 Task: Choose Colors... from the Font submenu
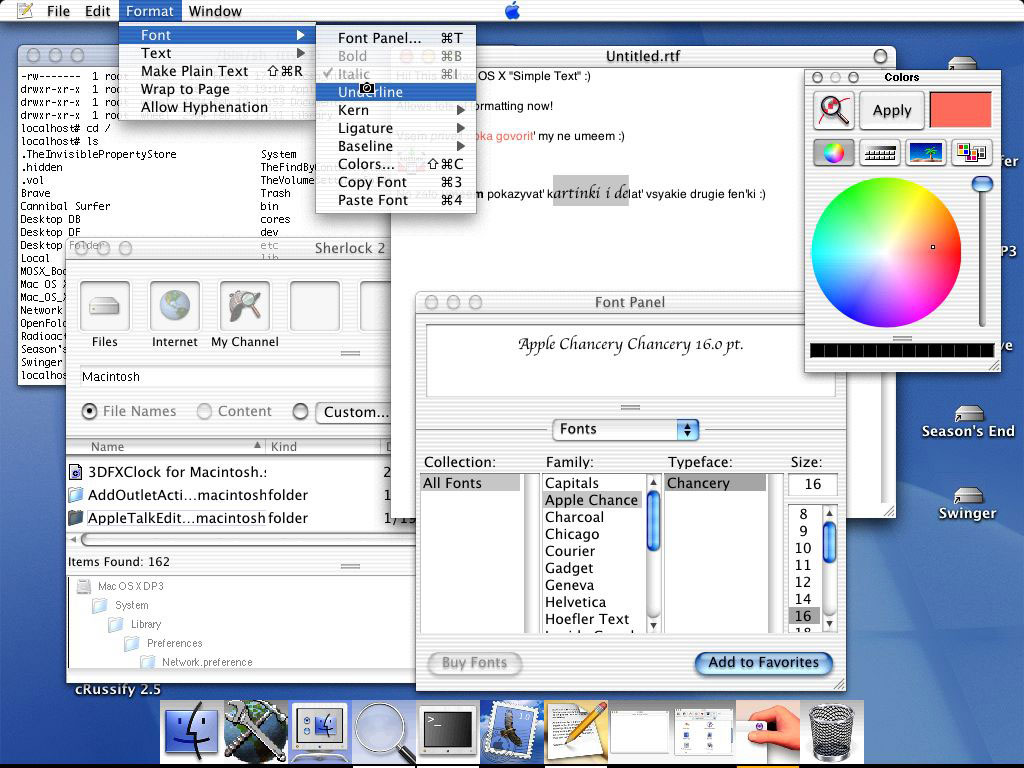click(x=396, y=164)
